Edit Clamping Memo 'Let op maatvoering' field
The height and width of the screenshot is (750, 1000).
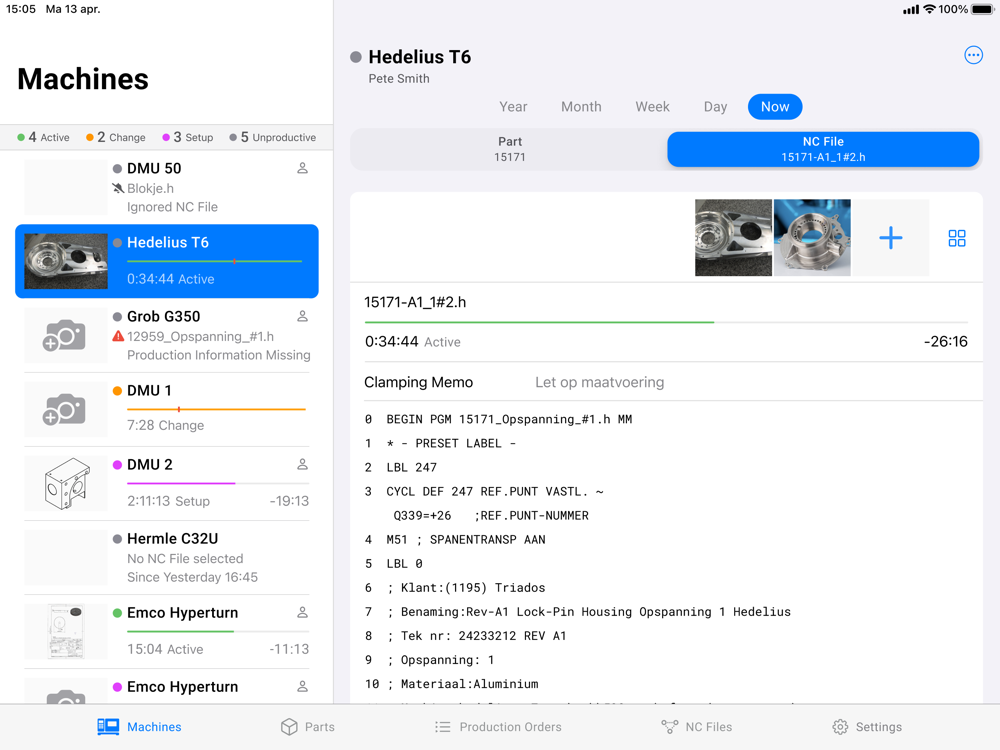[599, 382]
